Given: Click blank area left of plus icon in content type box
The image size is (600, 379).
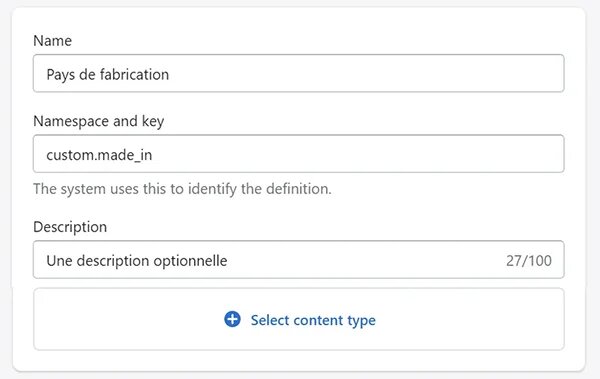Looking at the screenshot, I should (x=126, y=319).
